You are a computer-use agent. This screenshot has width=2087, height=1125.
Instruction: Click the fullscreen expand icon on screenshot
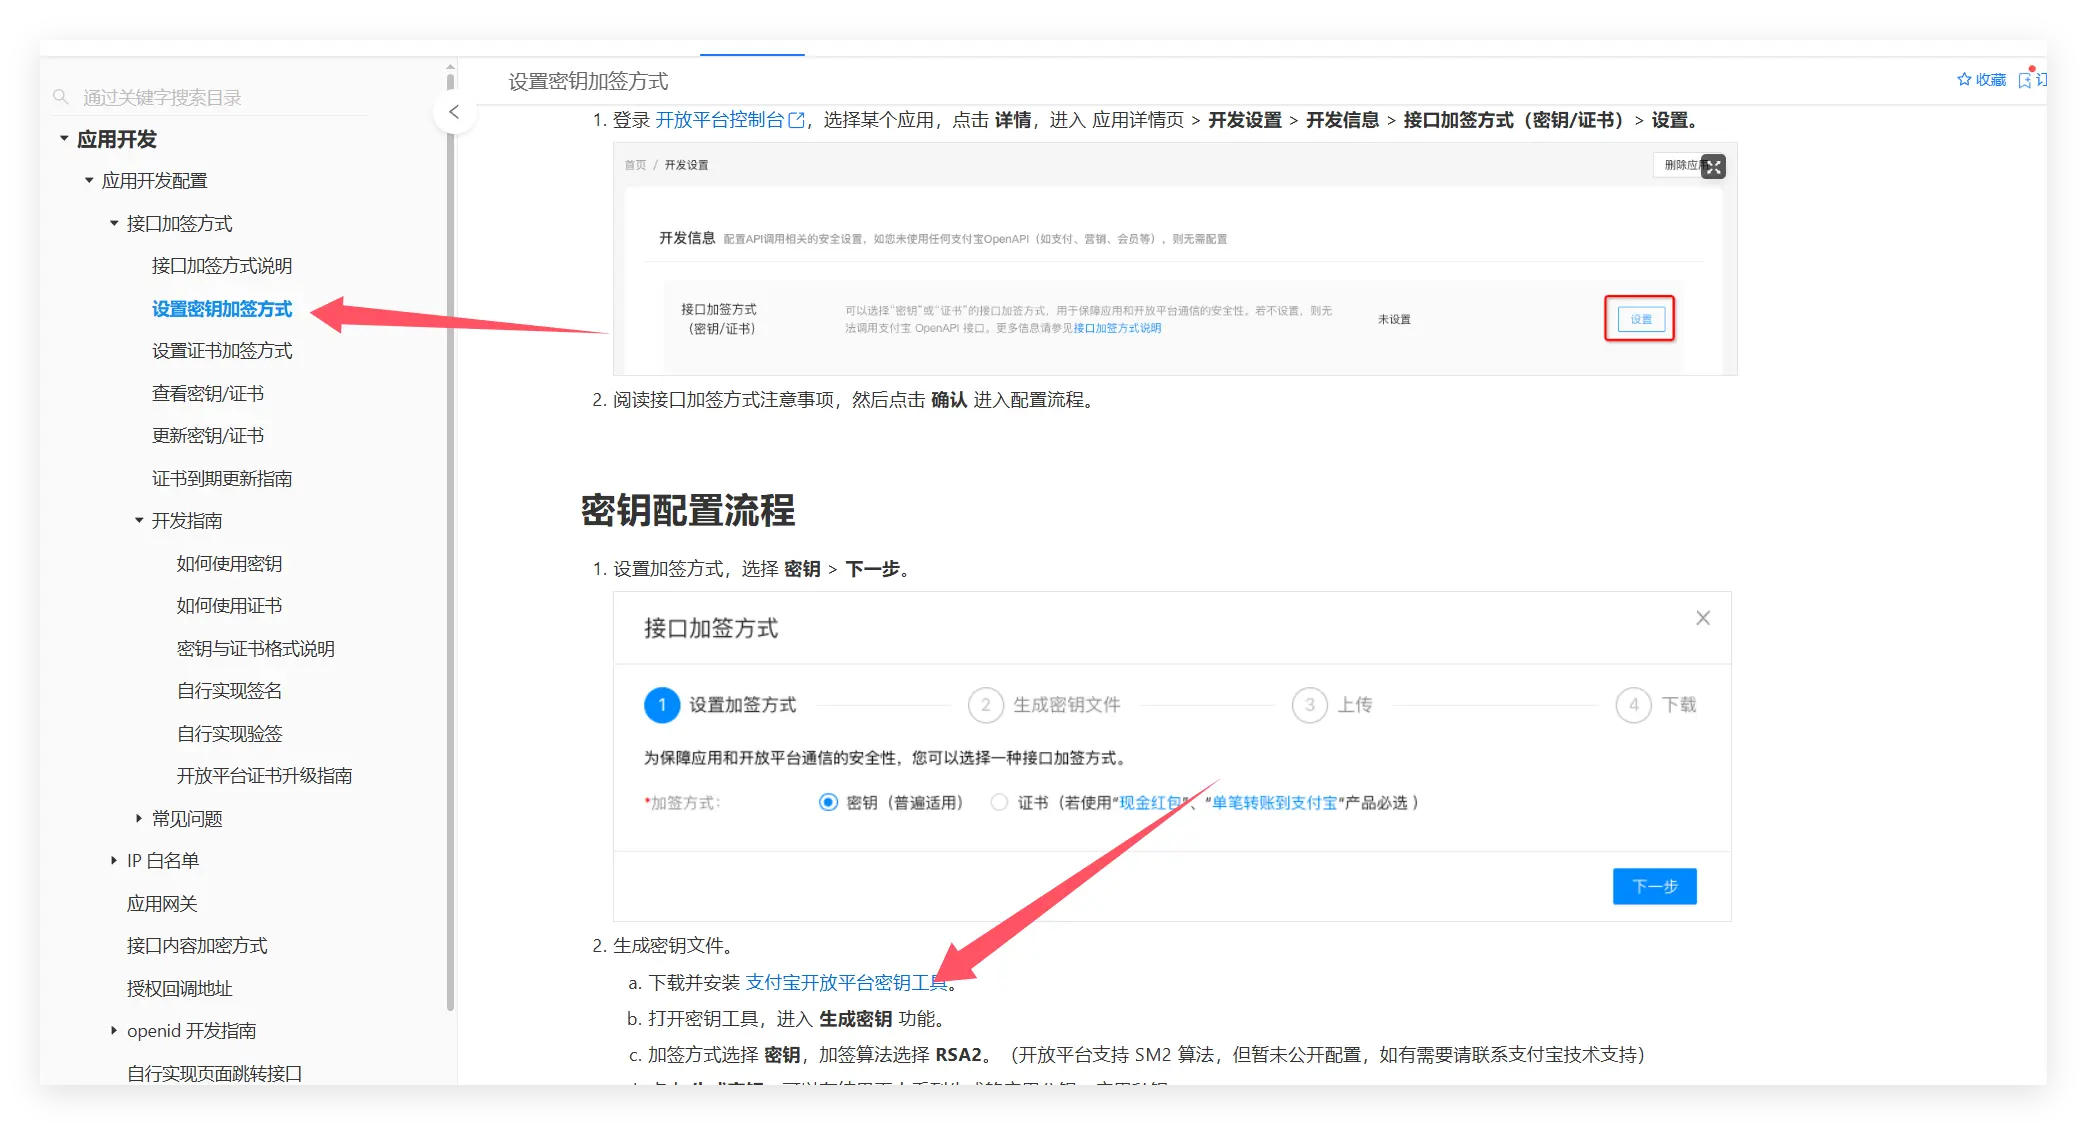point(1713,167)
